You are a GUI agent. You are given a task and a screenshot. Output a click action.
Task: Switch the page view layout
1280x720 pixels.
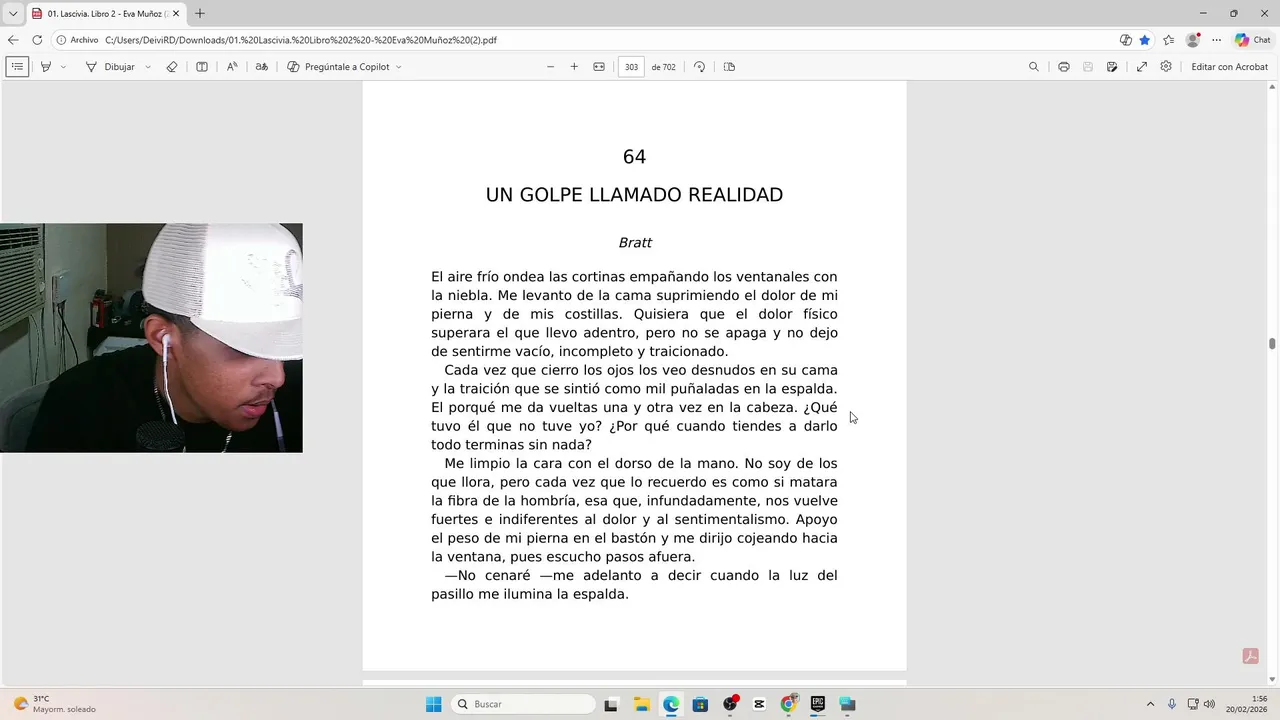tap(729, 67)
